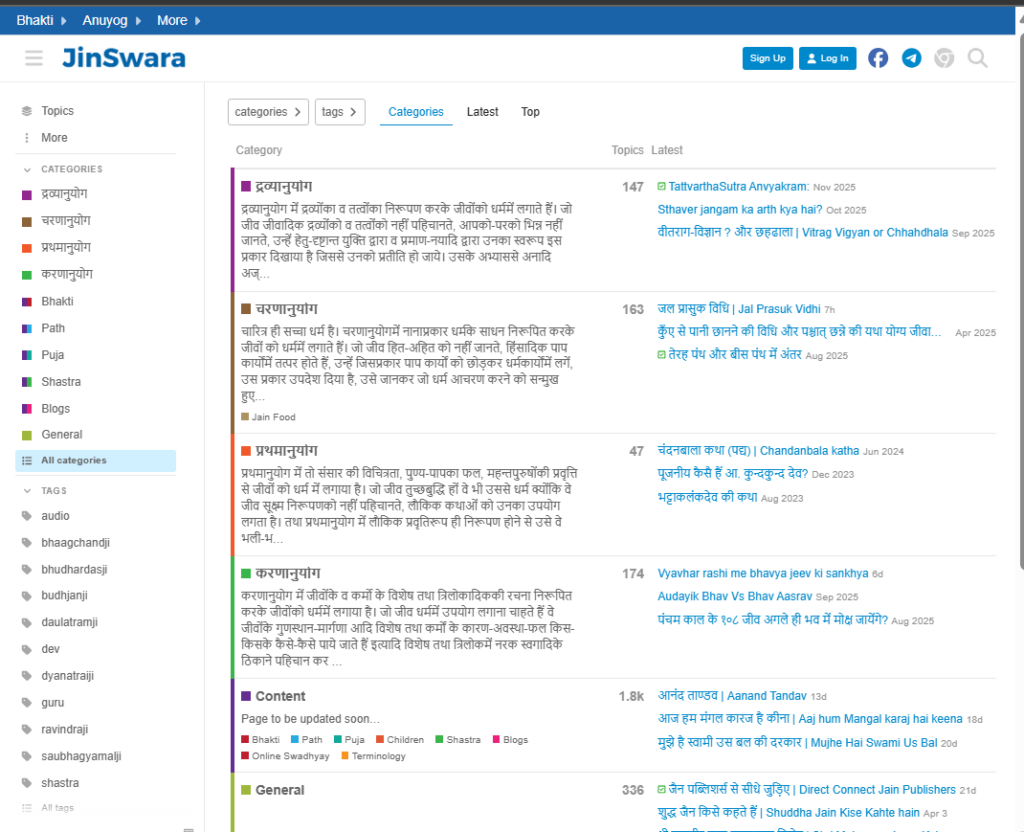The width and height of the screenshot is (1024, 832).
Task: Open the Chandanbala katha topic
Action: click(758, 451)
